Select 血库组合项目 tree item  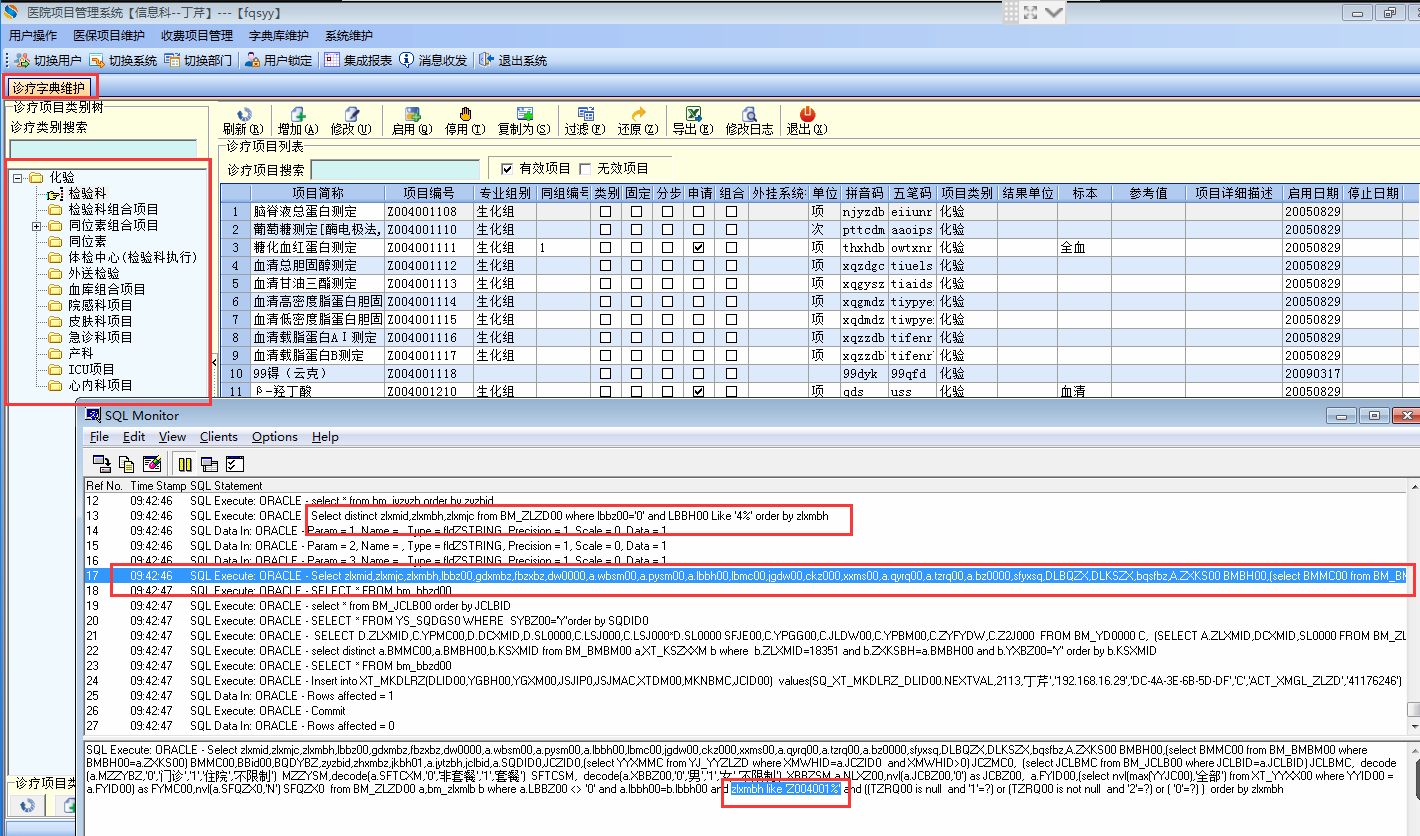point(107,289)
